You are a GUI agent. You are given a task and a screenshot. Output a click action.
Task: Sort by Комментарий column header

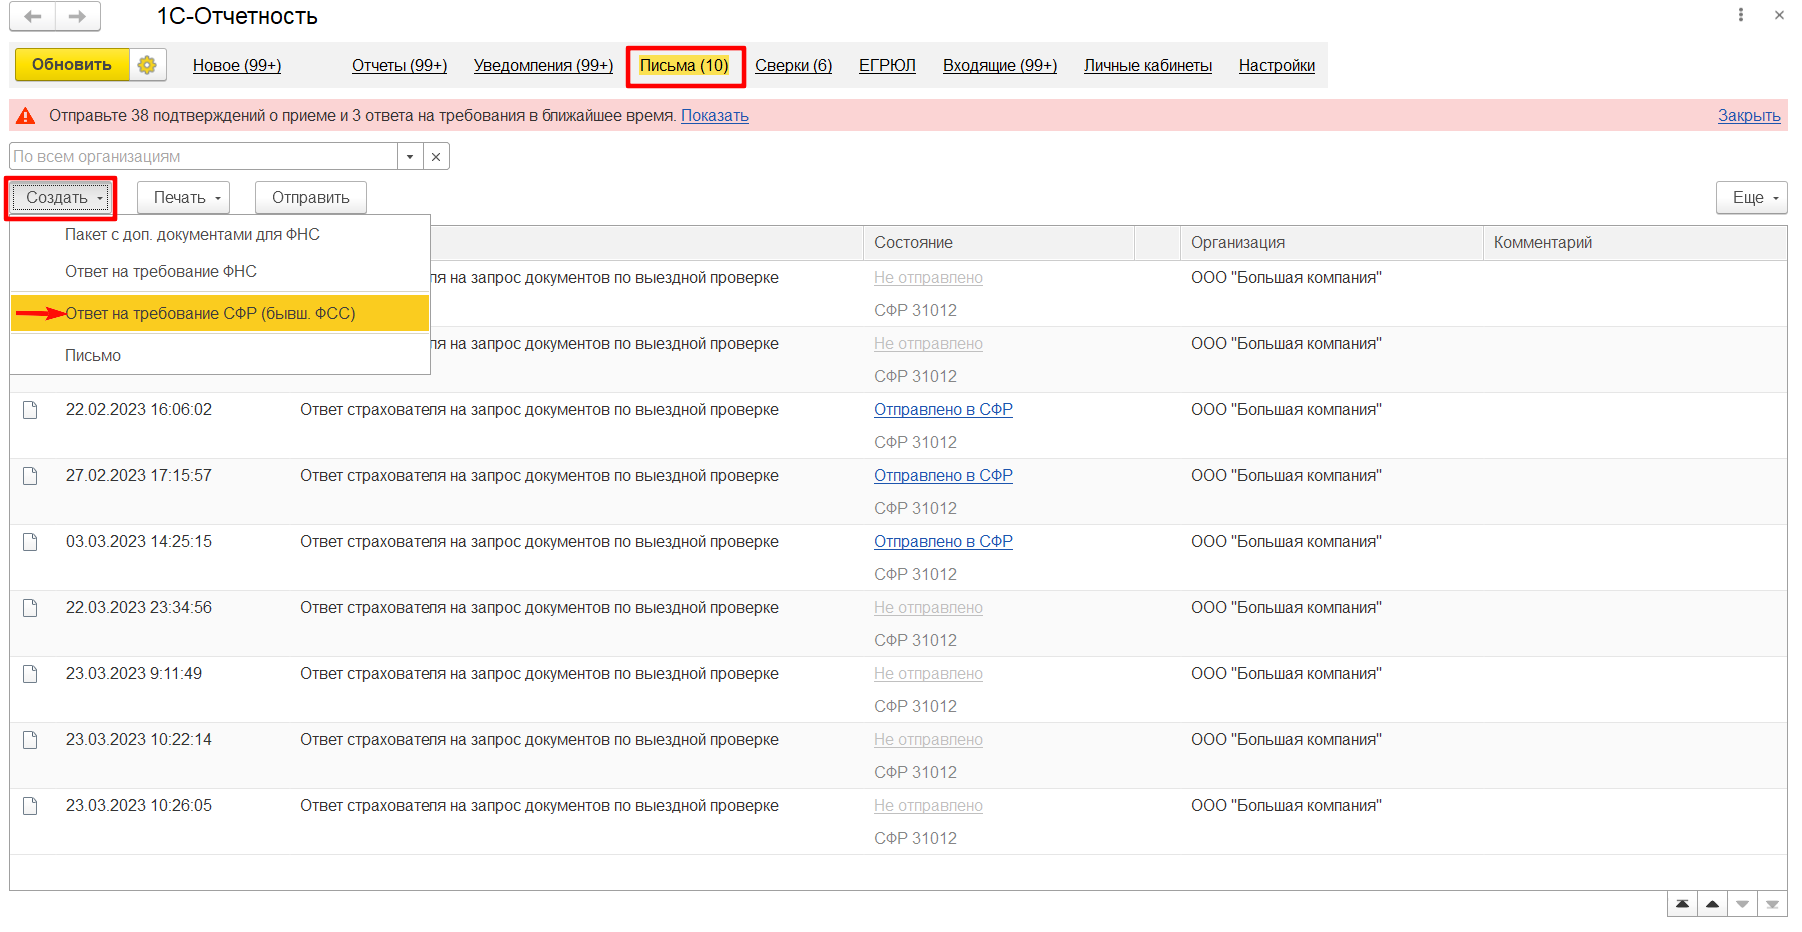click(1635, 243)
